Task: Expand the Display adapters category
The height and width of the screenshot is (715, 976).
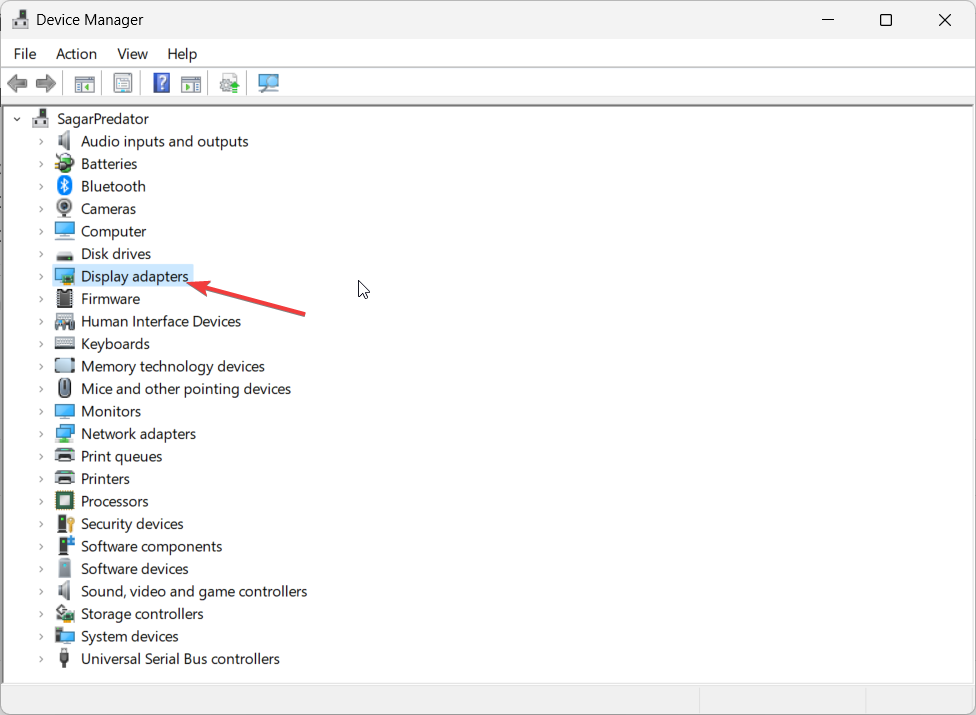Action: tap(41, 277)
